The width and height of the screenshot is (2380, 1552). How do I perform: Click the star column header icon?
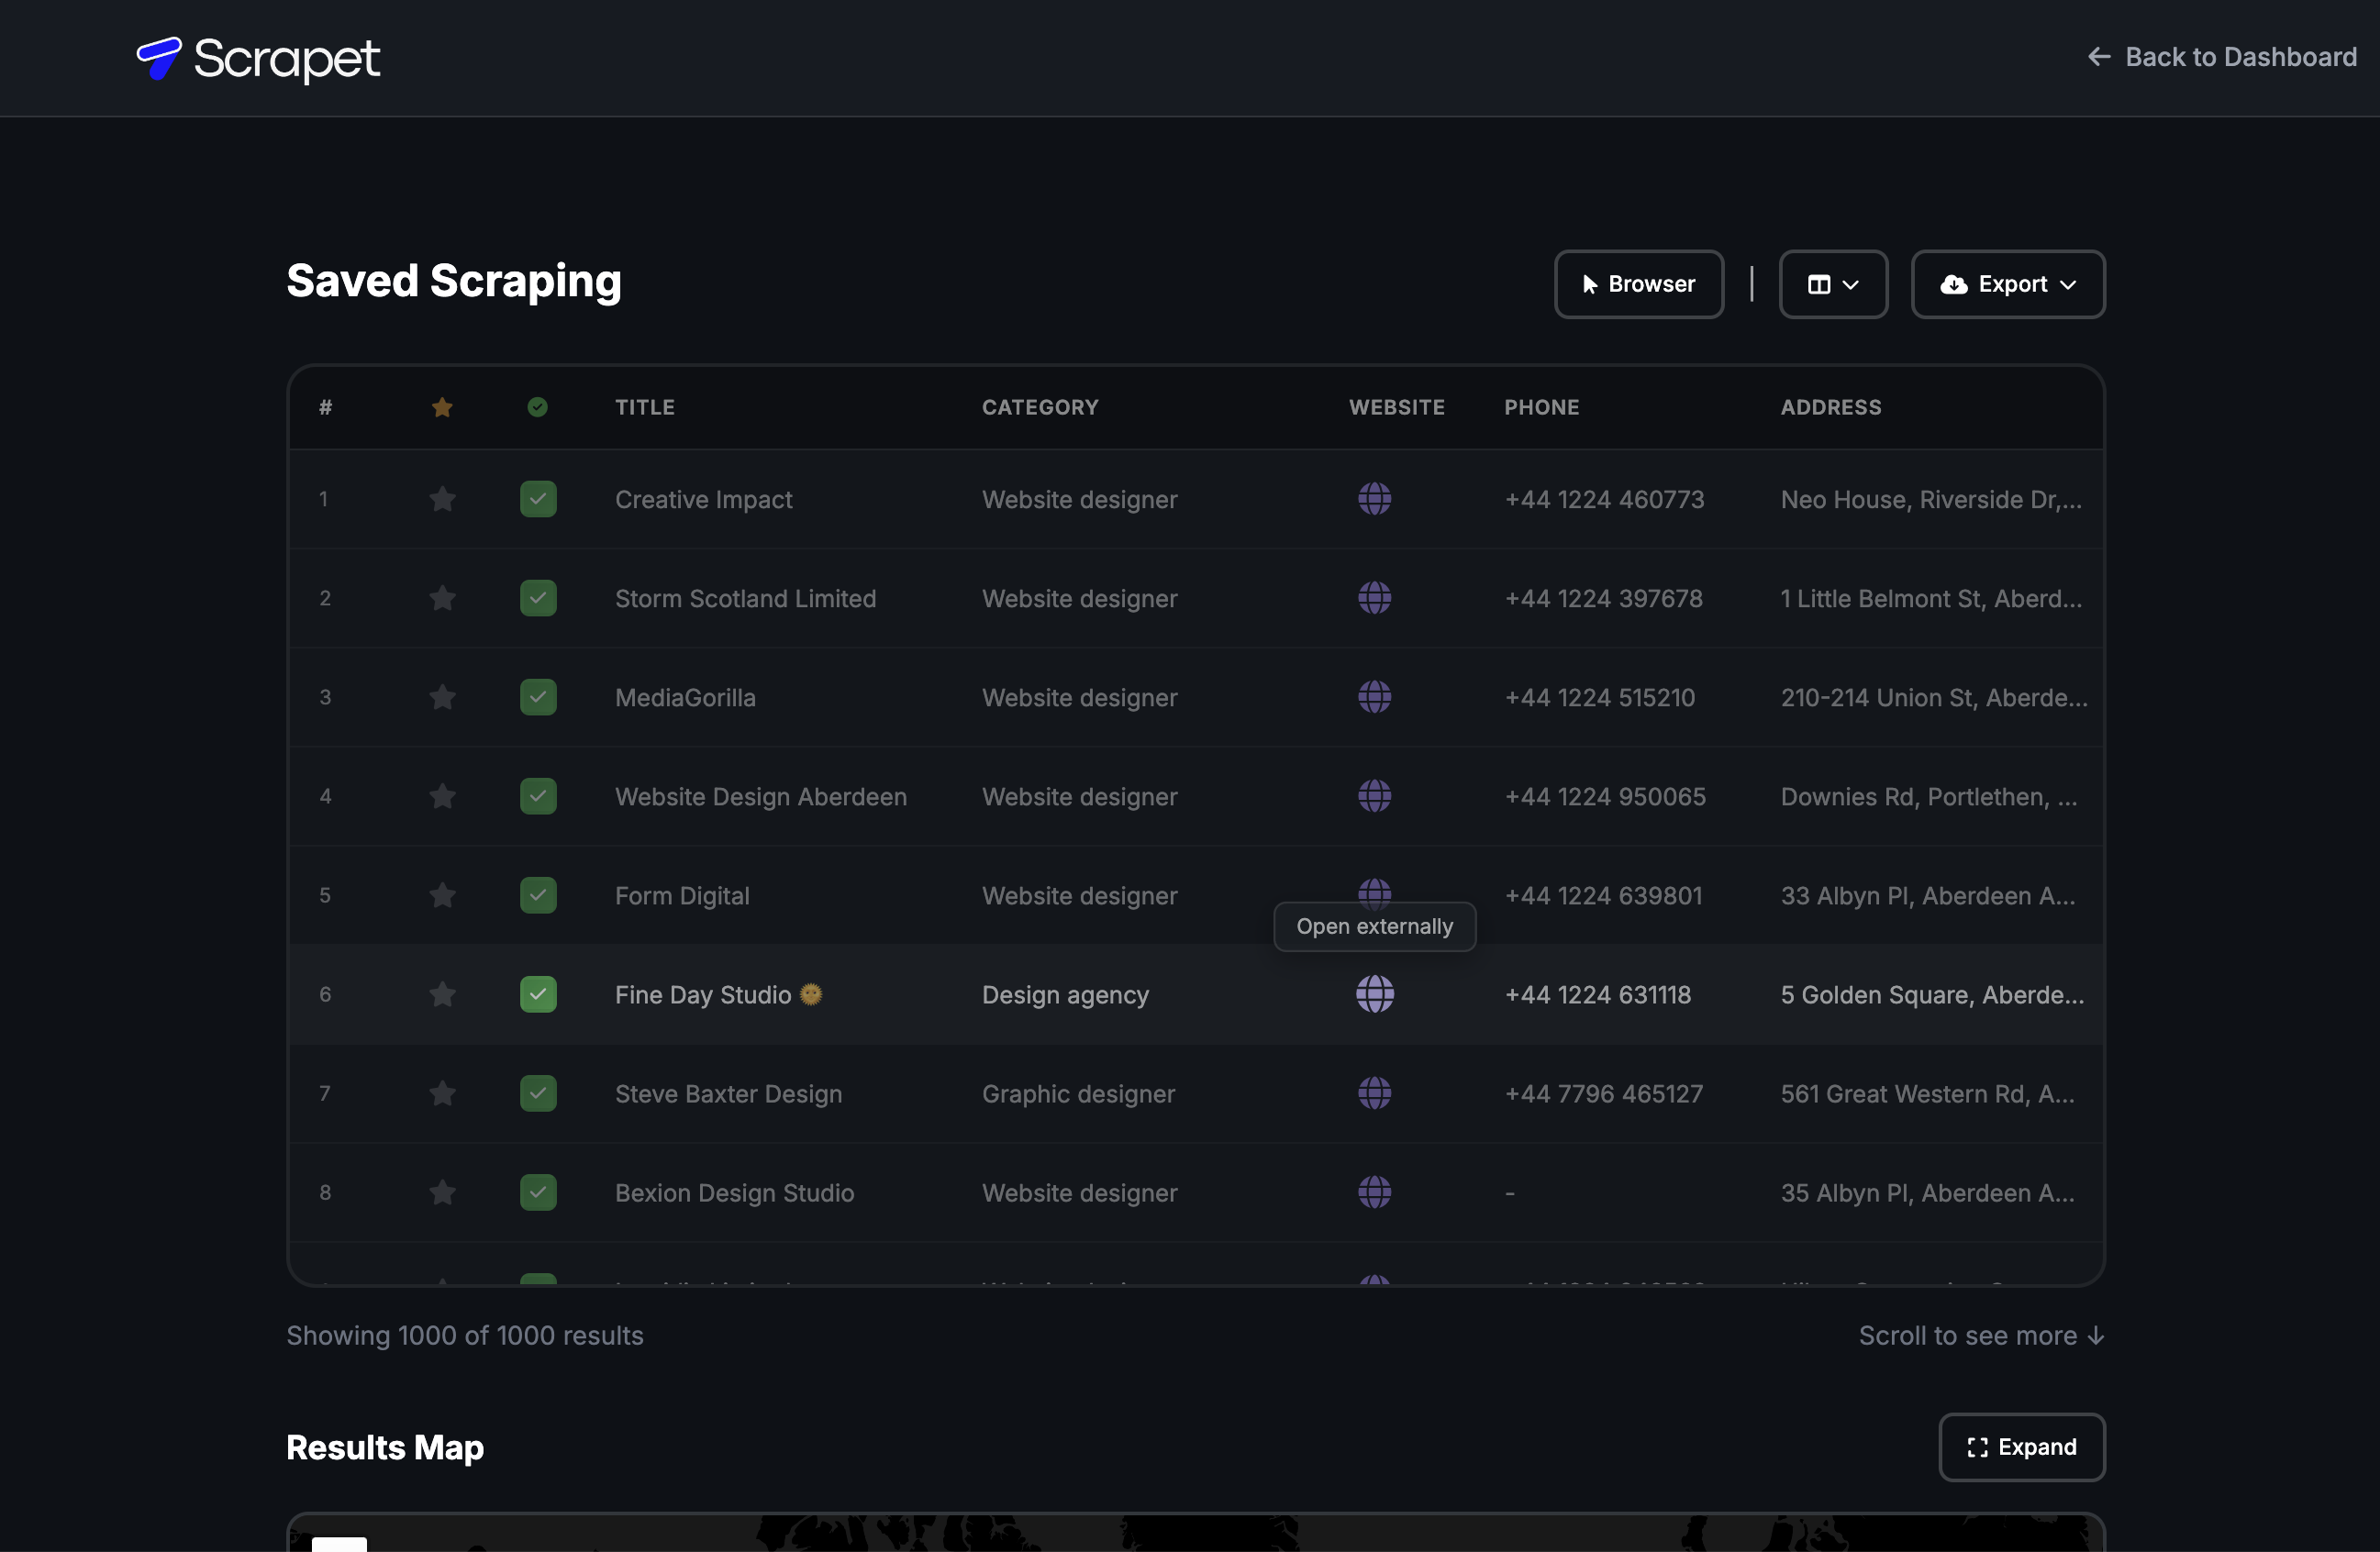point(442,407)
